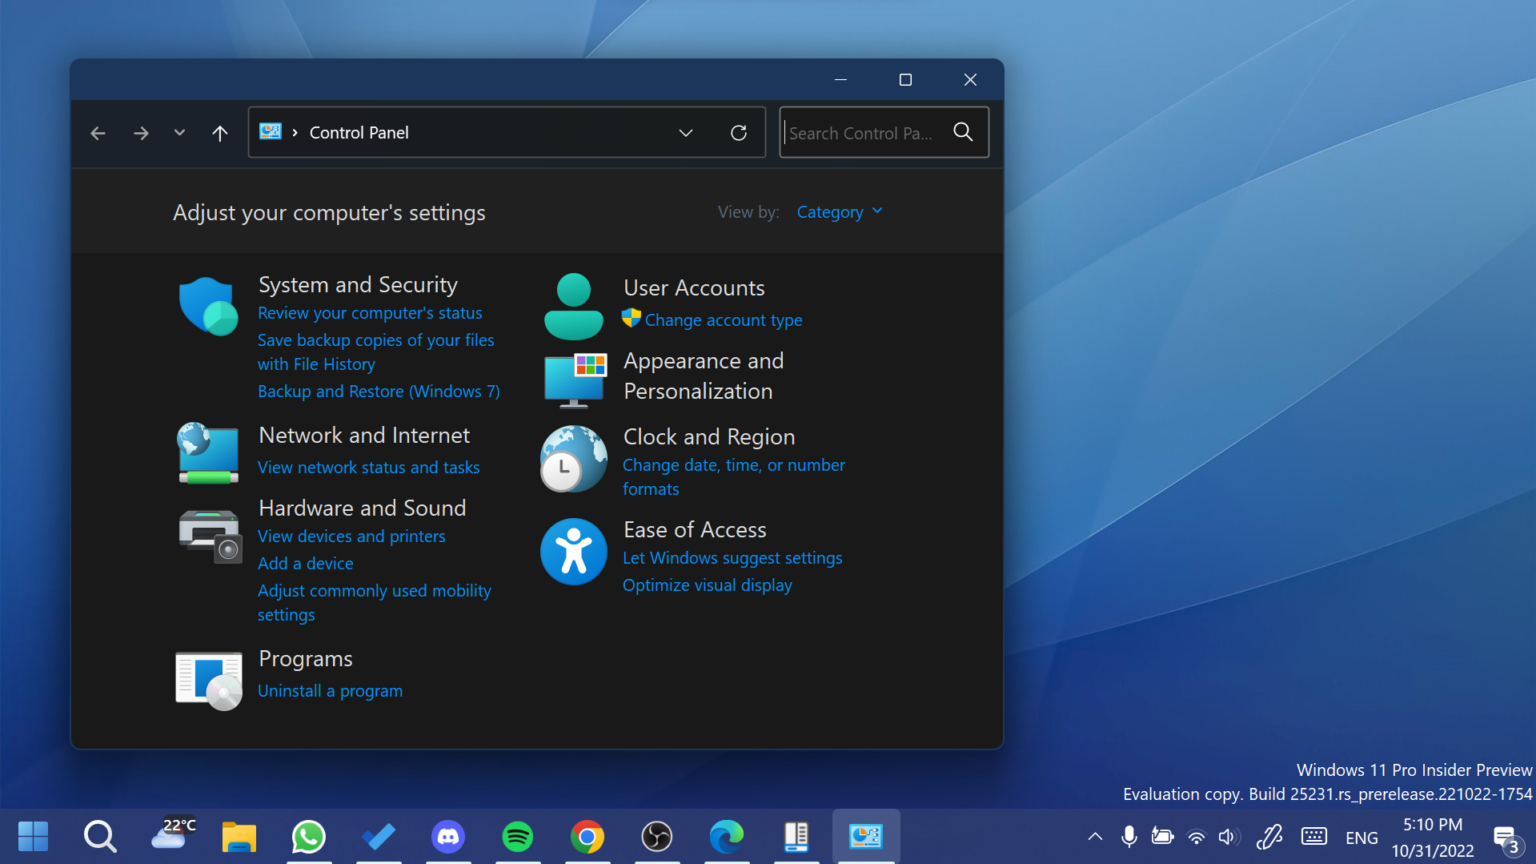
Task: Open recent locations dropdown beside forward button
Action: (x=179, y=132)
